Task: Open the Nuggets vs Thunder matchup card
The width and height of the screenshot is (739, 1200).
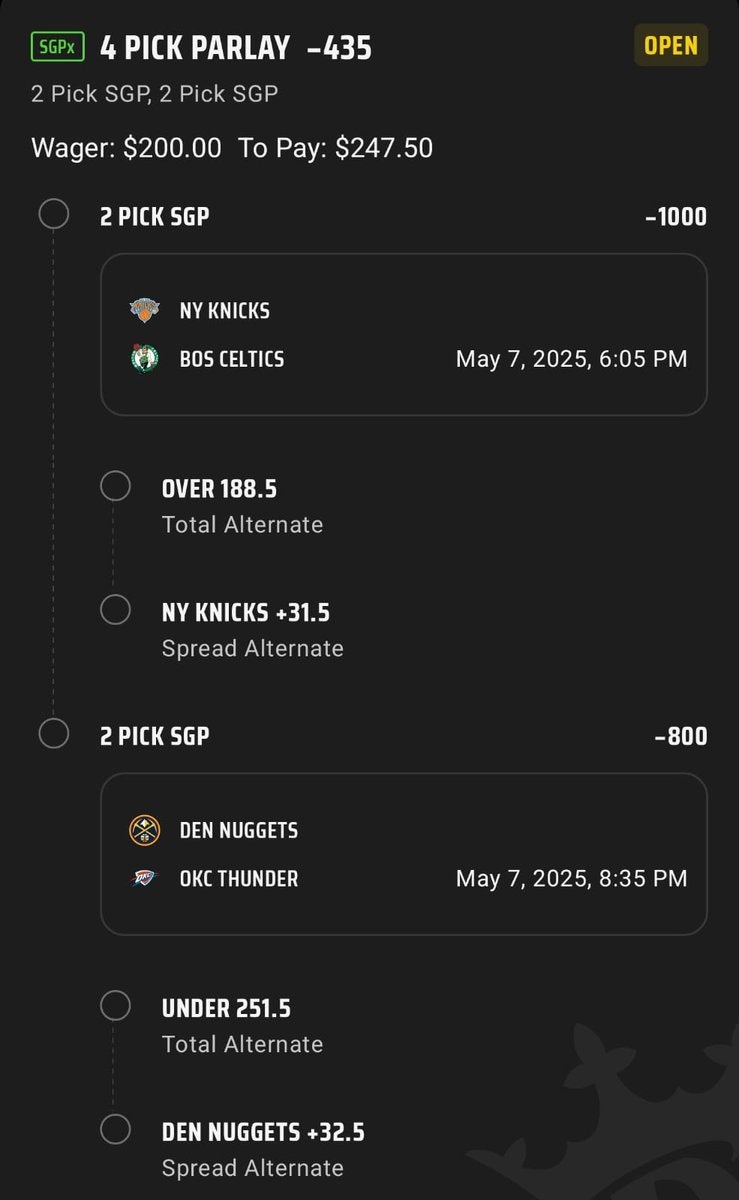Action: pyautogui.click(x=403, y=854)
